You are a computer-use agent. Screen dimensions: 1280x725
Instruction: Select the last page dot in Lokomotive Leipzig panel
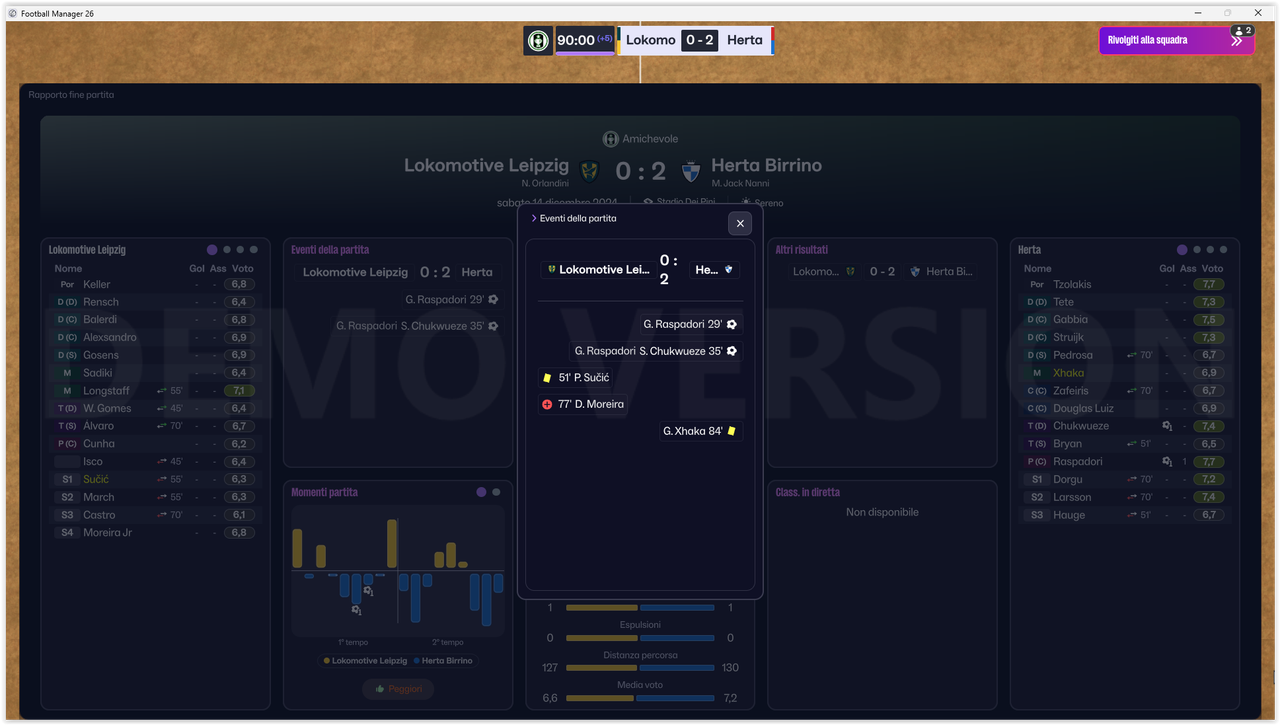tap(254, 250)
